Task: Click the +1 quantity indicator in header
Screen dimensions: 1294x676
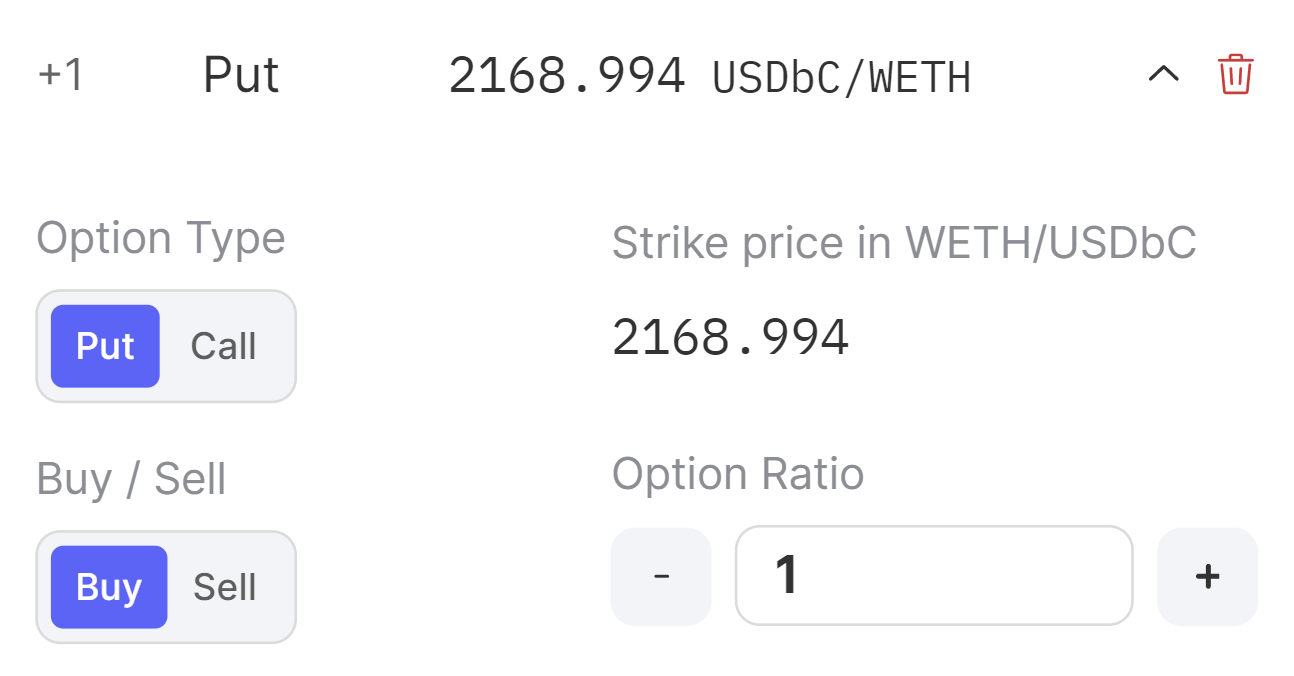Action: [60, 76]
